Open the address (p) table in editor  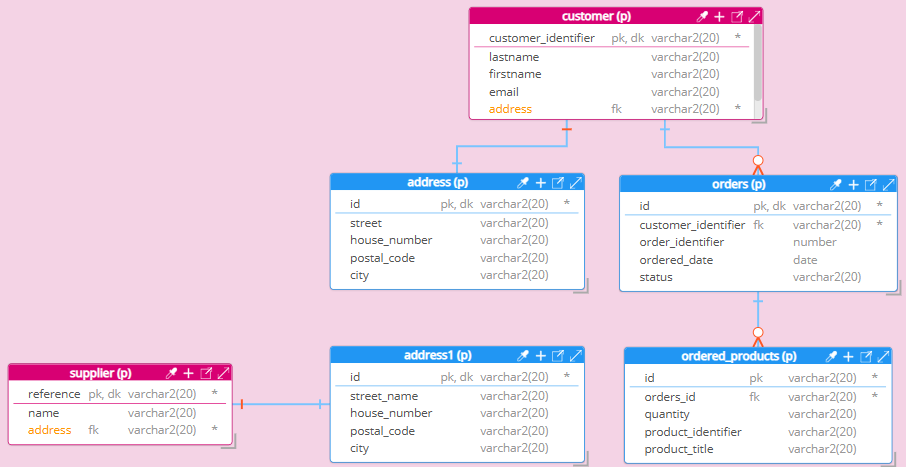click(x=558, y=183)
